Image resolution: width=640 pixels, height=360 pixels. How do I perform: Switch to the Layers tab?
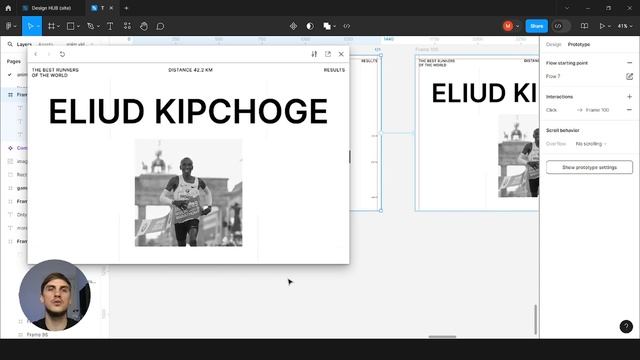(x=24, y=44)
